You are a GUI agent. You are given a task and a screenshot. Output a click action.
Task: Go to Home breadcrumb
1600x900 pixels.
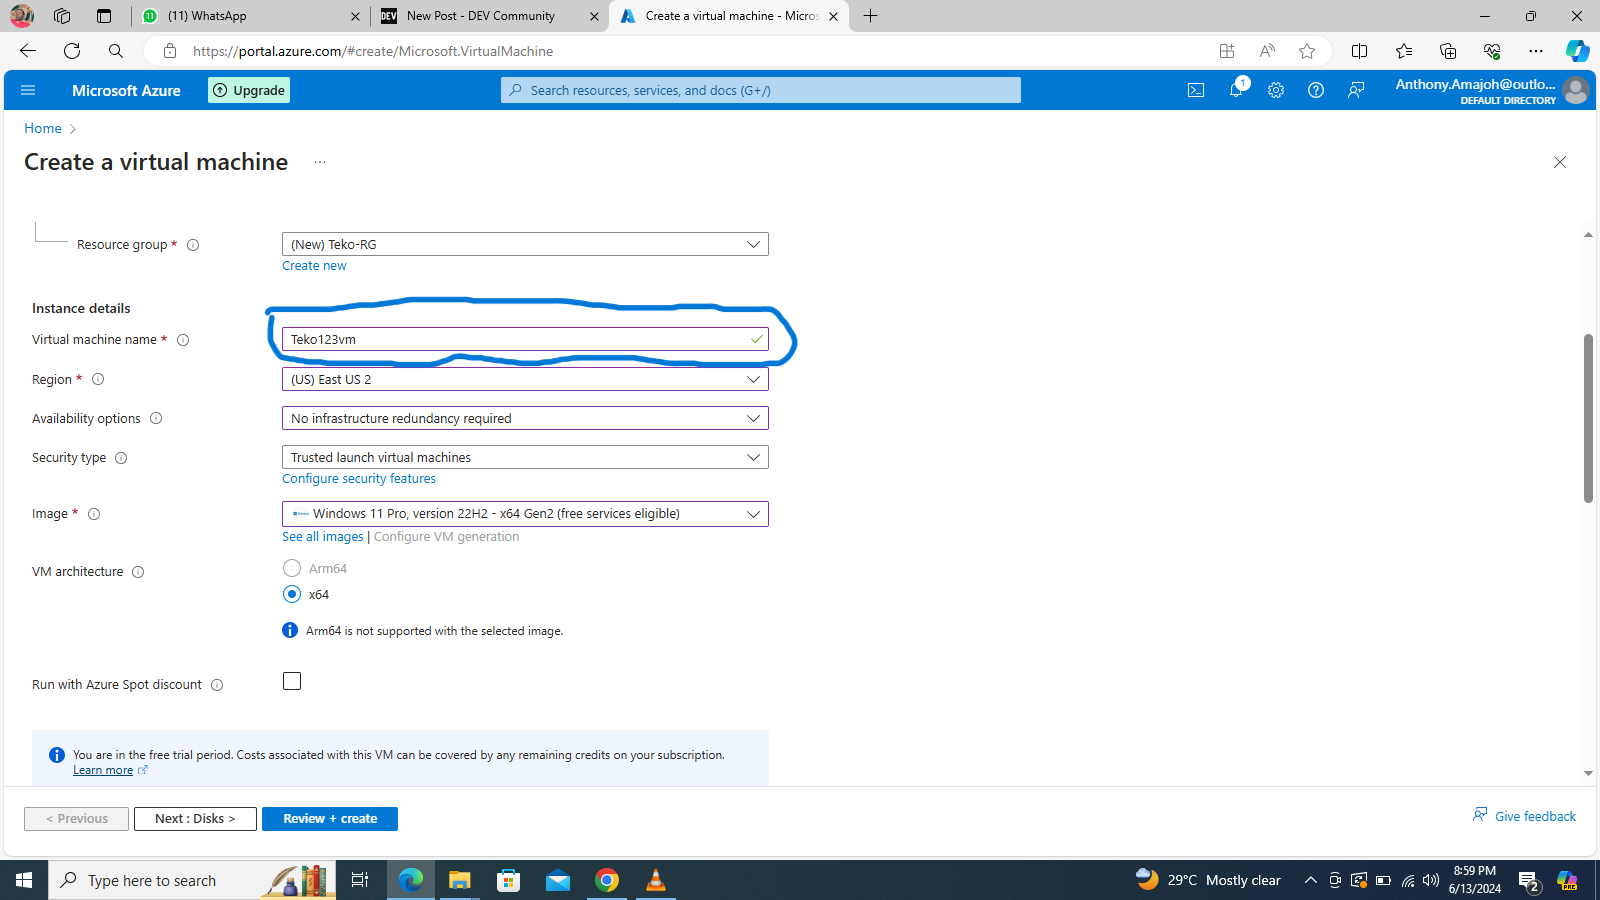point(43,128)
